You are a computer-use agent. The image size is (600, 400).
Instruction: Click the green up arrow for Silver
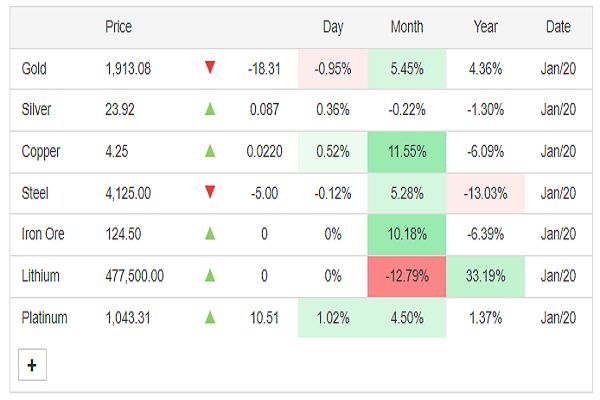(x=210, y=110)
